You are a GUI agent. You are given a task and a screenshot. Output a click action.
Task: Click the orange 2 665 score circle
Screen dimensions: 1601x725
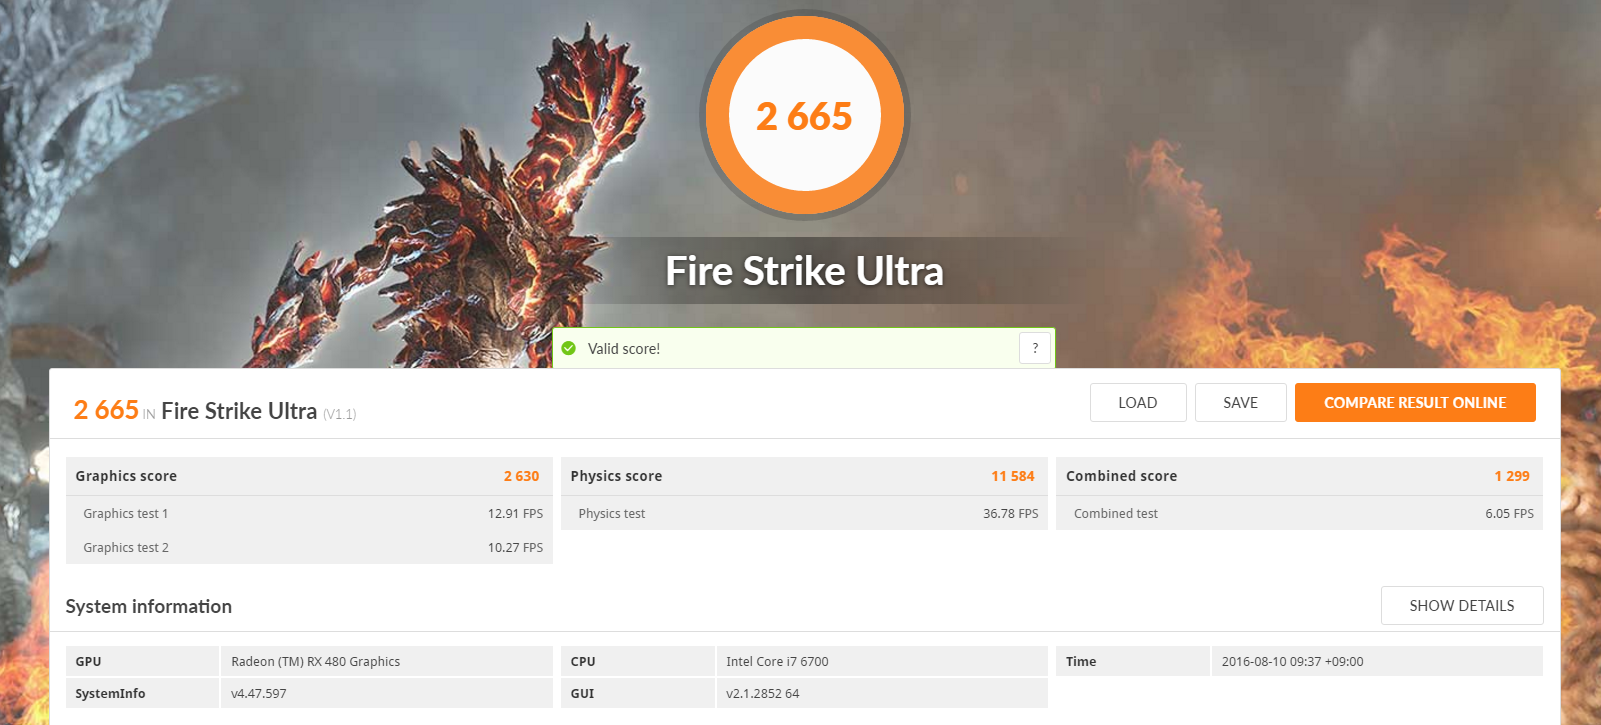coord(805,115)
